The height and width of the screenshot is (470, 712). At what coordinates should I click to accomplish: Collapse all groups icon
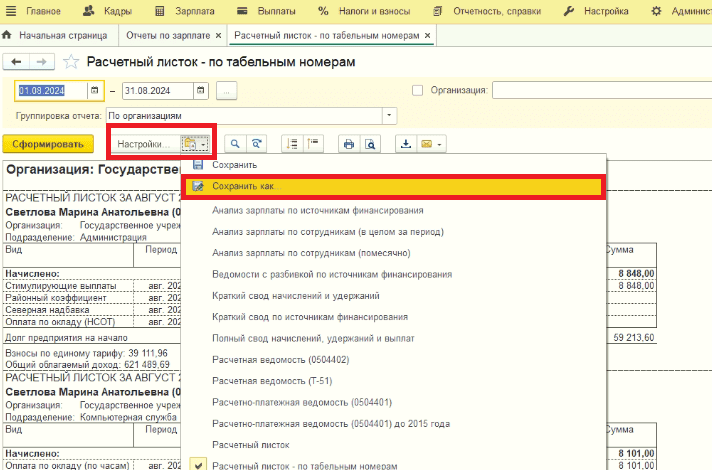(x=313, y=144)
